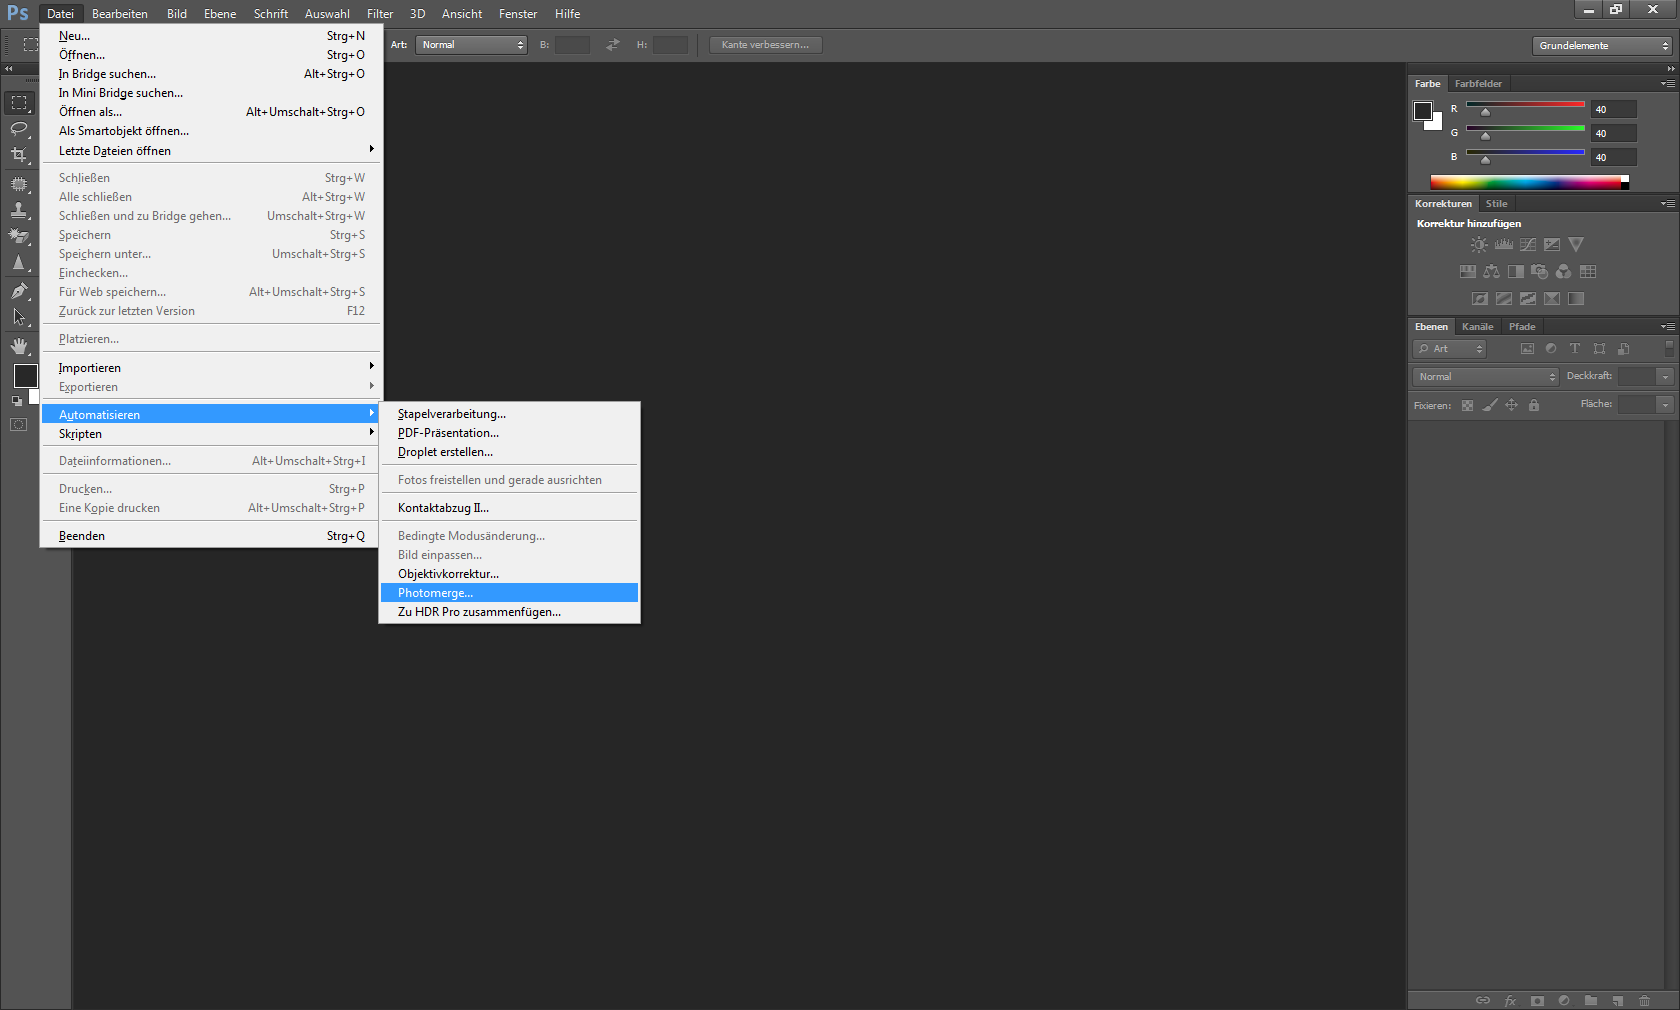Select the Crop tool

(x=19, y=155)
